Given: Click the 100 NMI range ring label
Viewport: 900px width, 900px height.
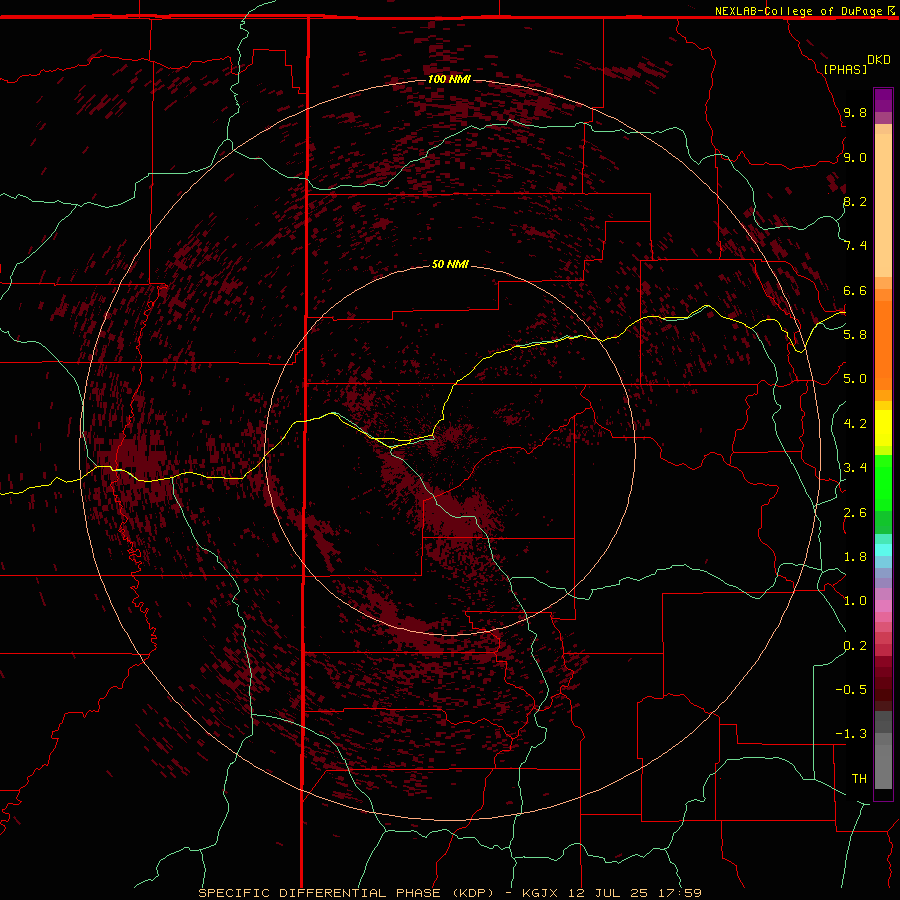Looking at the screenshot, I should tap(449, 79).
